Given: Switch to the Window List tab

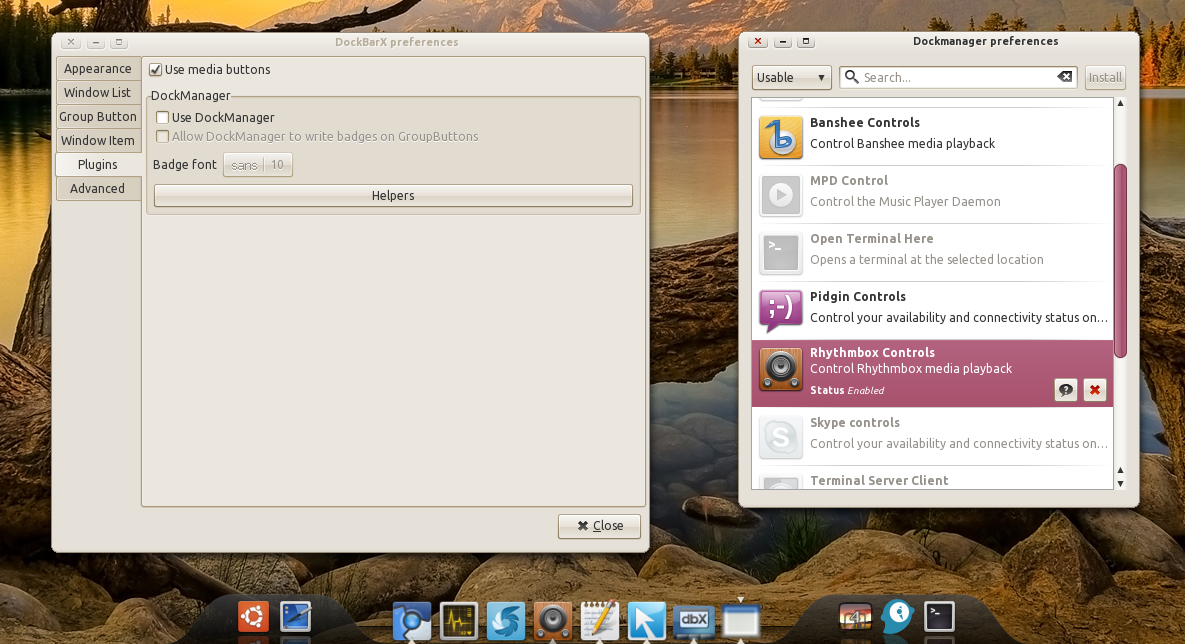Looking at the screenshot, I should pos(97,92).
